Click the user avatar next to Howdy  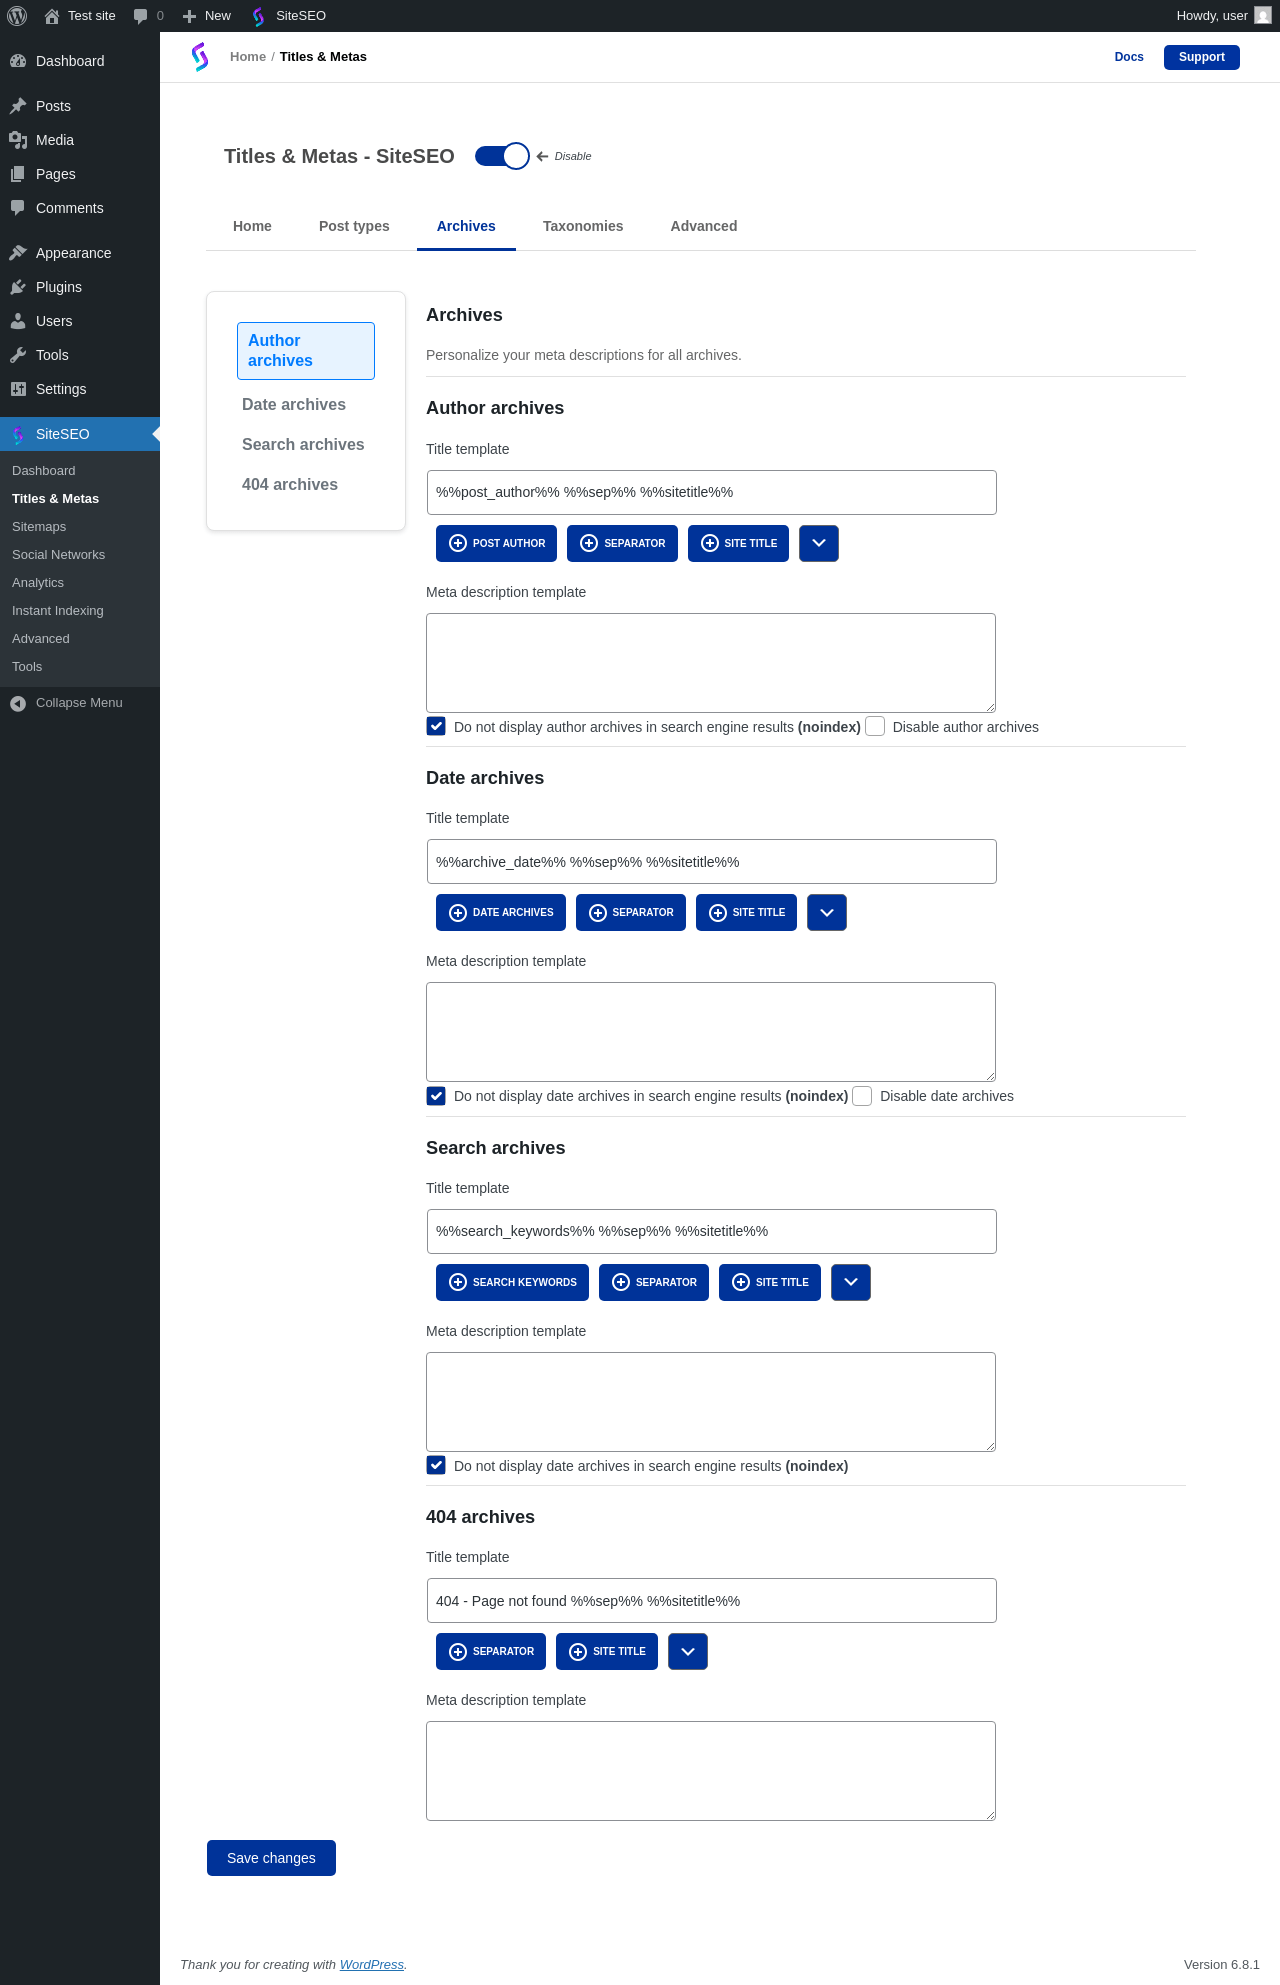1263,16
